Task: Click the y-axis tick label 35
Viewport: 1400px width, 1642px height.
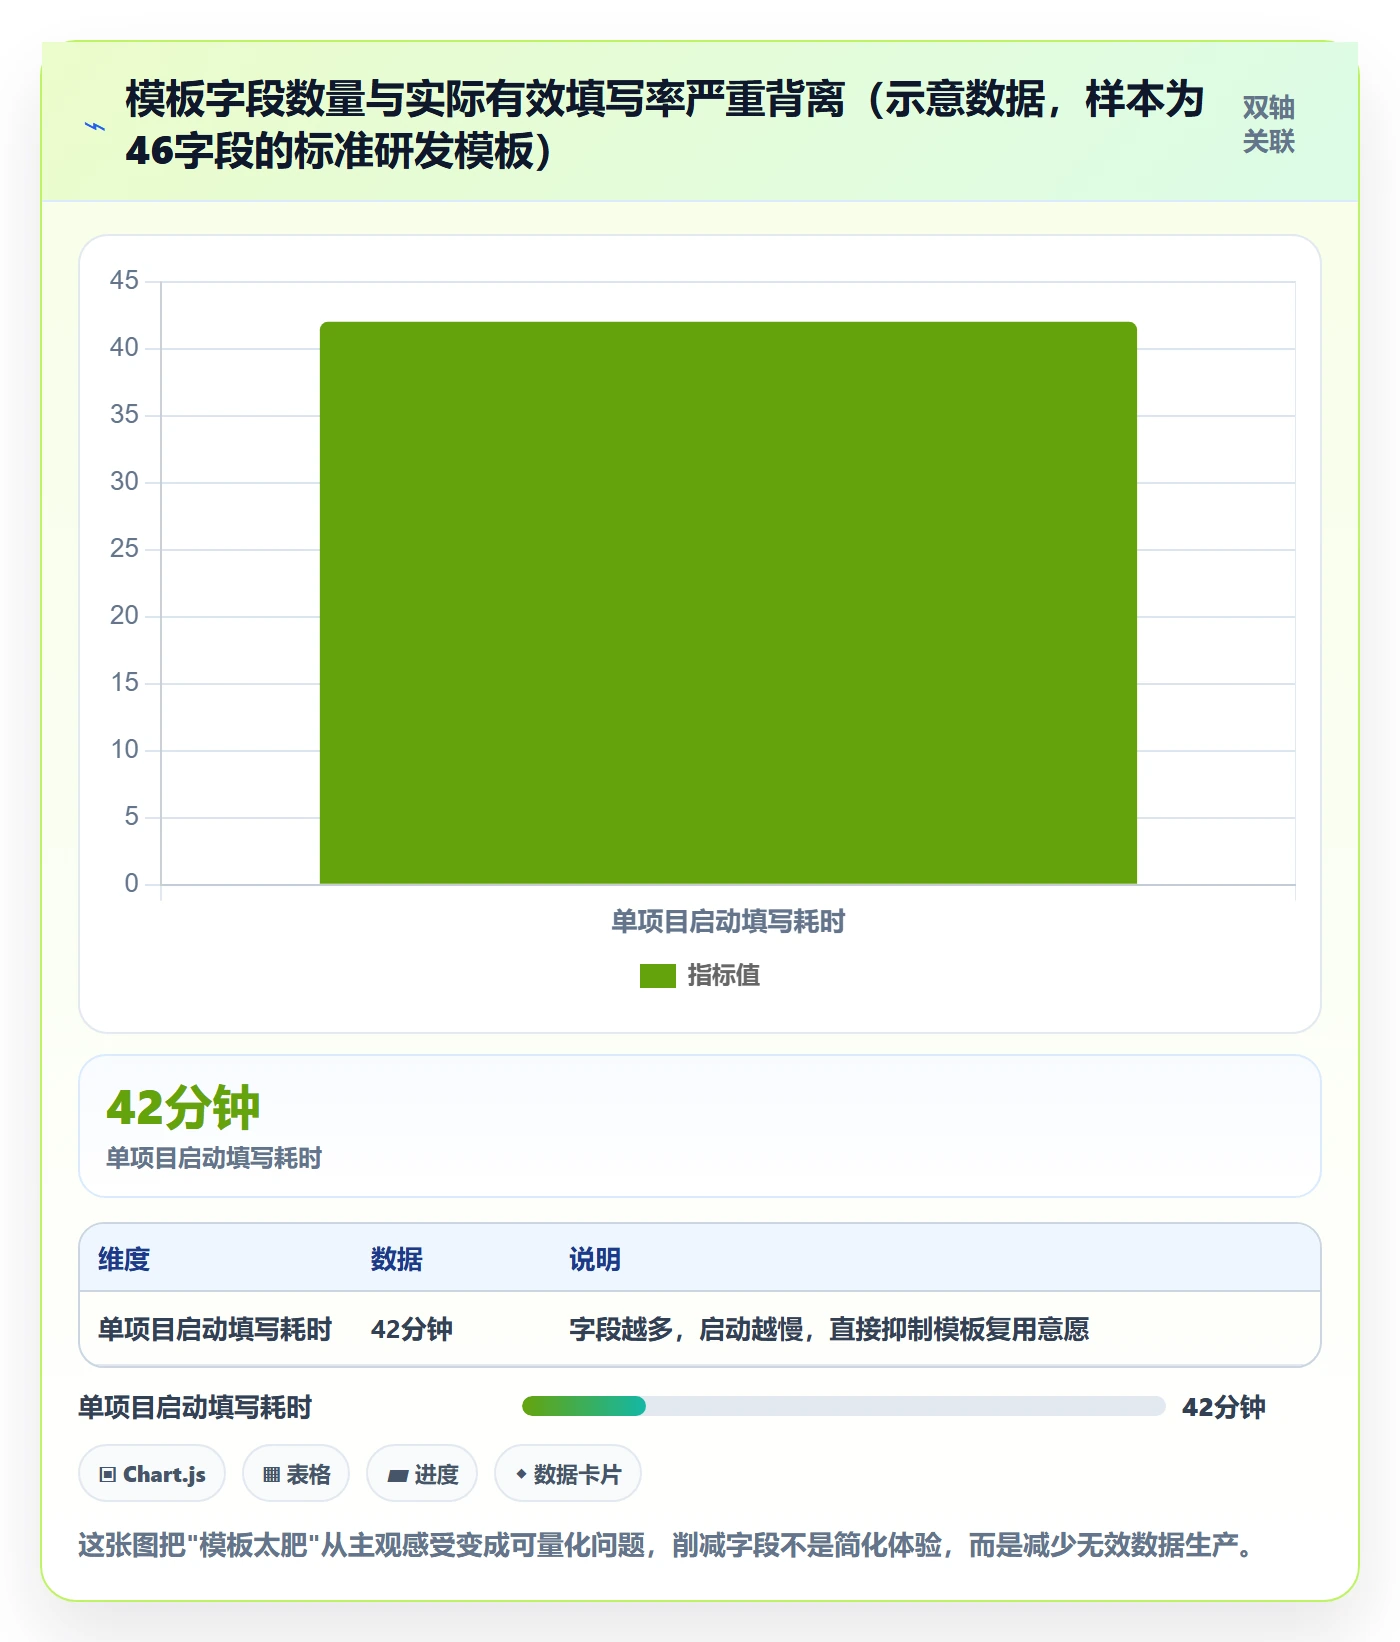Action: 124,414
